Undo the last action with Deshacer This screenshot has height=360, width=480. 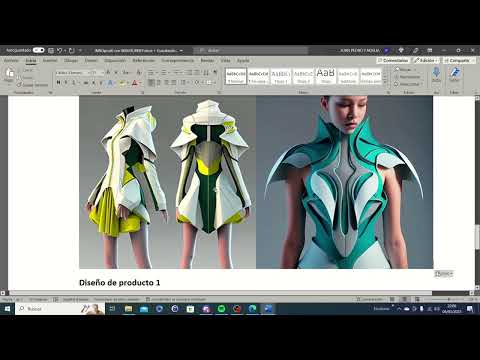click(x=59, y=50)
